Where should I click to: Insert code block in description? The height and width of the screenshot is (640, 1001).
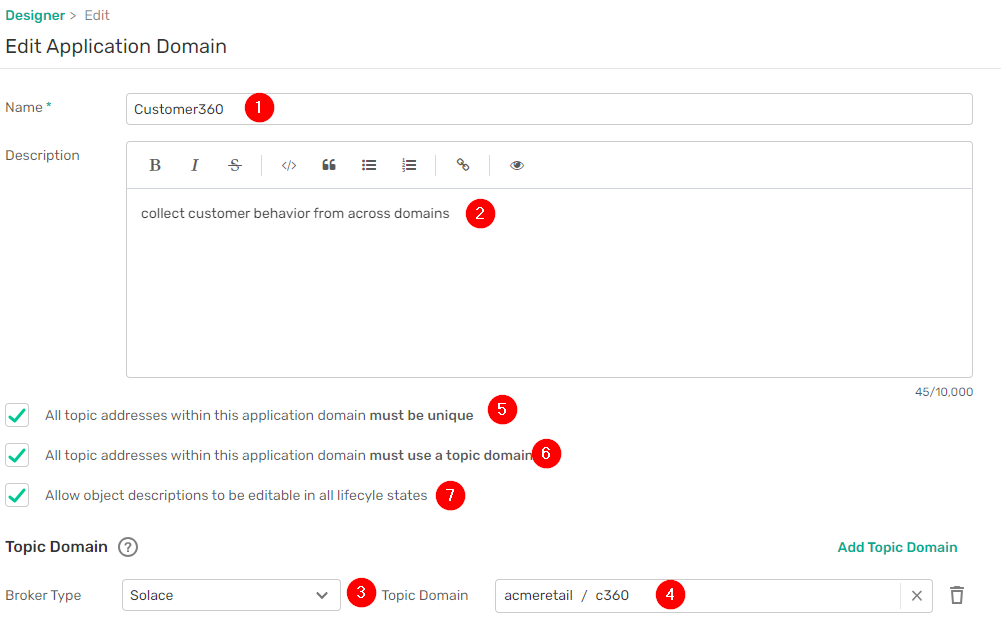click(x=289, y=166)
